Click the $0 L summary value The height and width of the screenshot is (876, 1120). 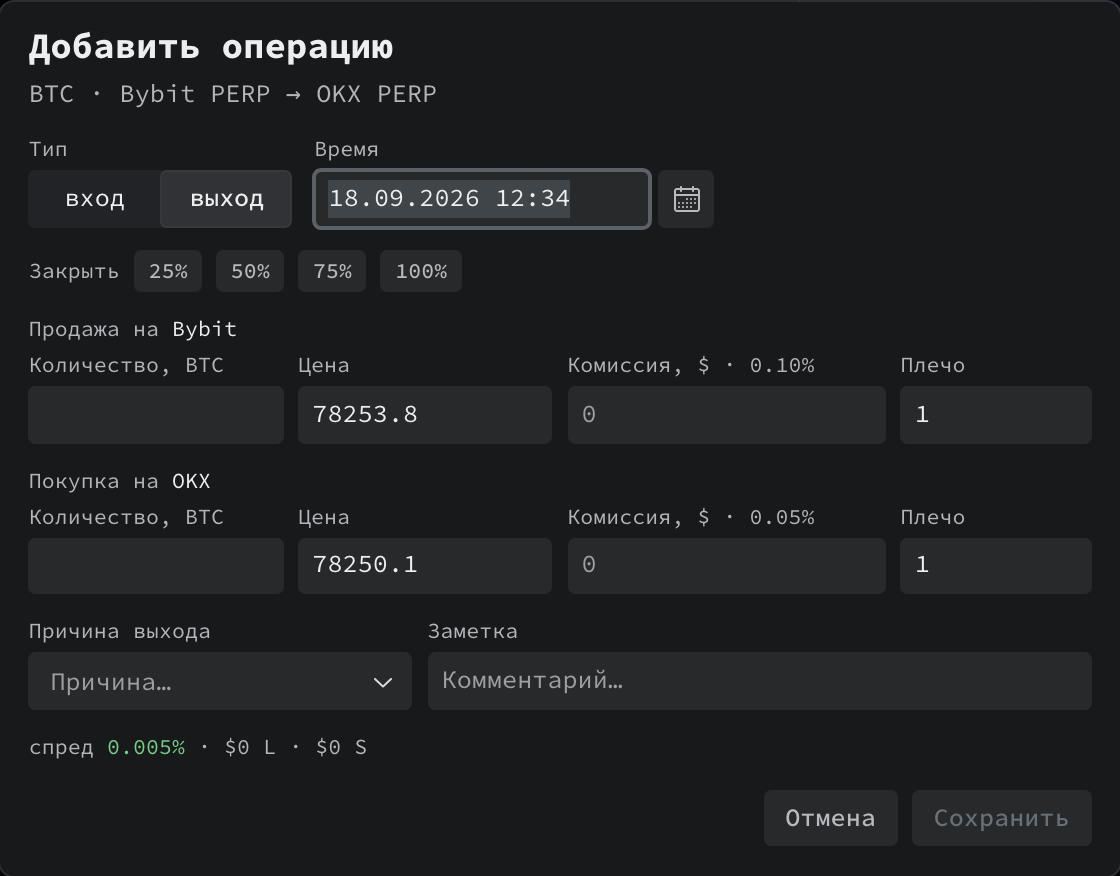(249, 747)
